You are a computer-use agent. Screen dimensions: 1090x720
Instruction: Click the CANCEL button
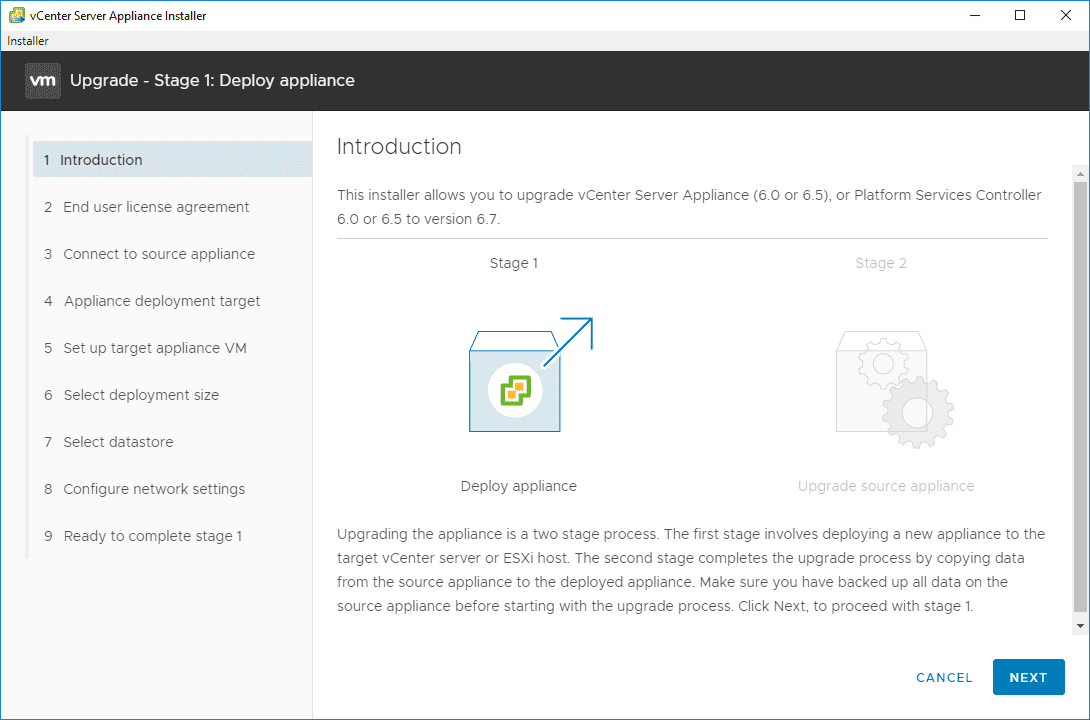(x=944, y=677)
